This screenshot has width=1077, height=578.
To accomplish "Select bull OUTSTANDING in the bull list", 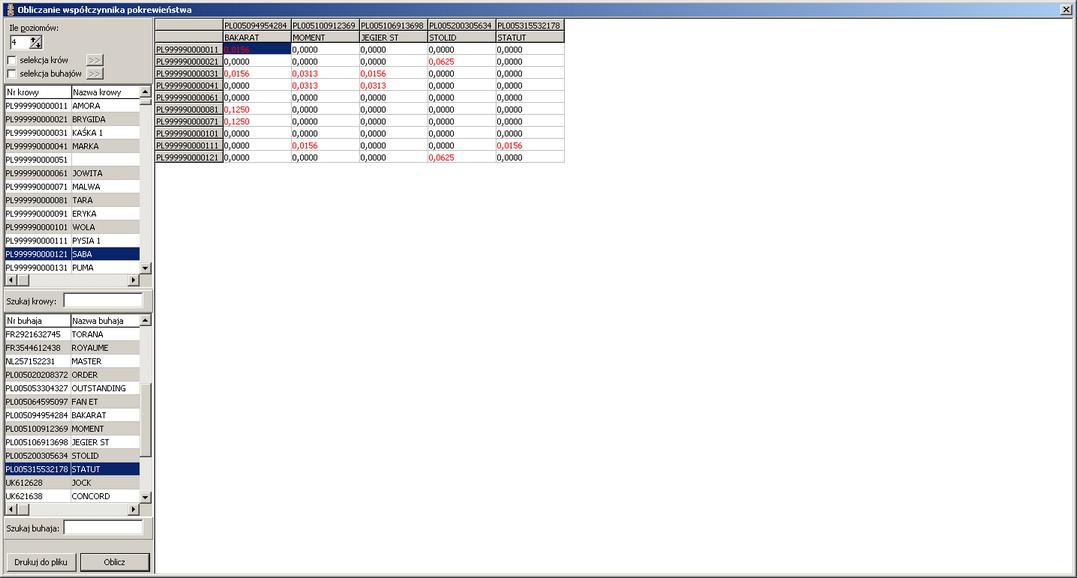I will pos(98,388).
